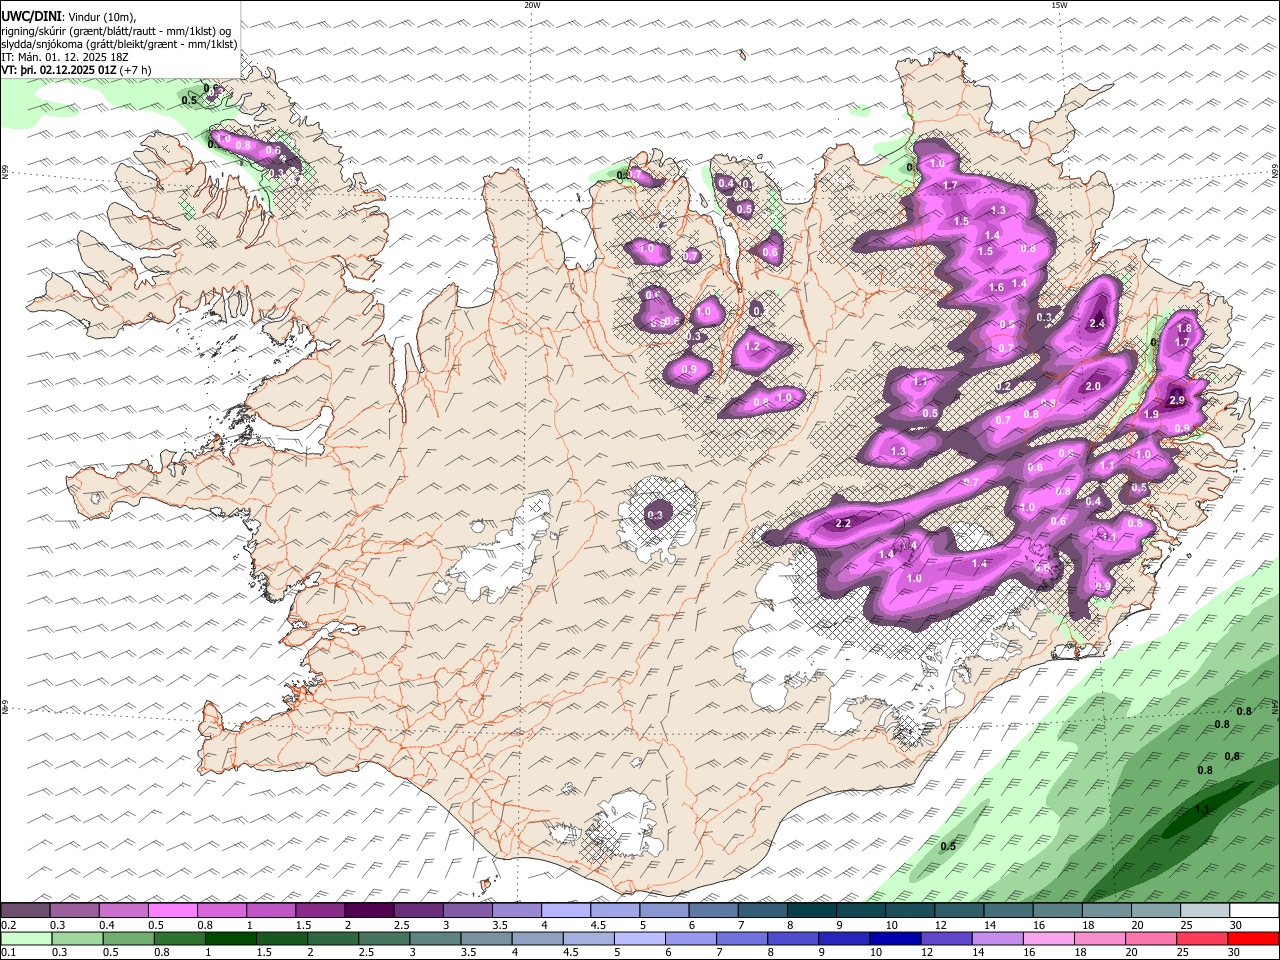
Task: Select the dark mauve 0.2 swatch in top legend
Action: 25,911
